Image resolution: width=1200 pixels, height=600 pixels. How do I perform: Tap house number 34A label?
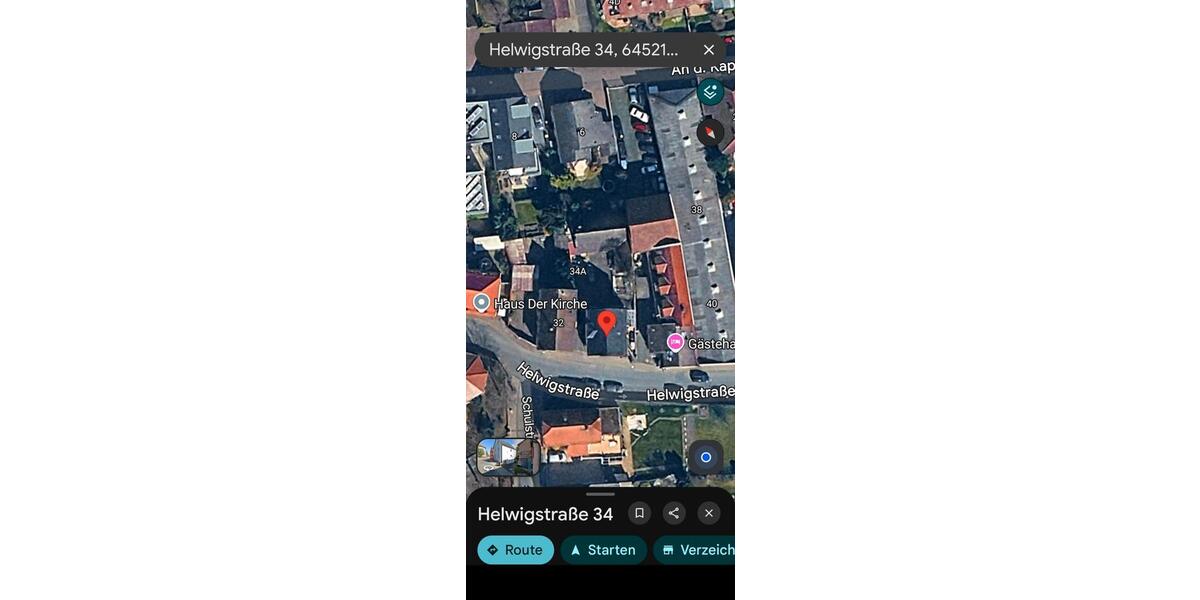click(578, 271)
